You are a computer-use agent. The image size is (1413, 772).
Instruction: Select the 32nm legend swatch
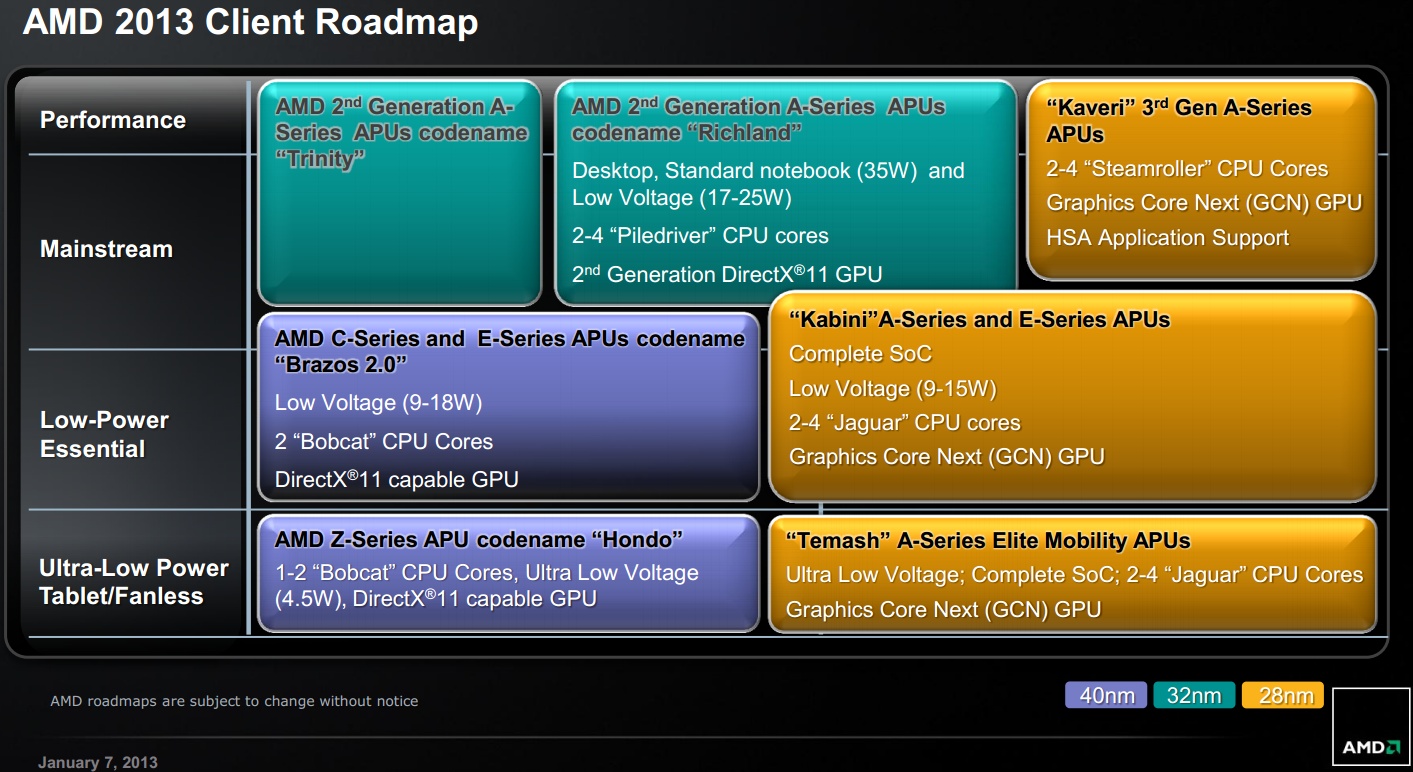pos(1194,695)
